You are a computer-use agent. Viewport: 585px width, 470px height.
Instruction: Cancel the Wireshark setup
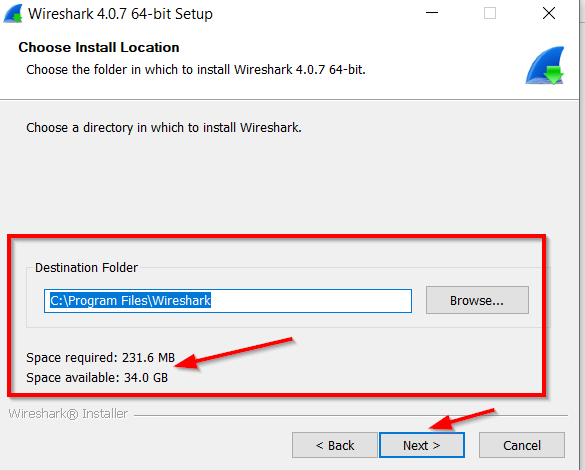tap(522, 445)
